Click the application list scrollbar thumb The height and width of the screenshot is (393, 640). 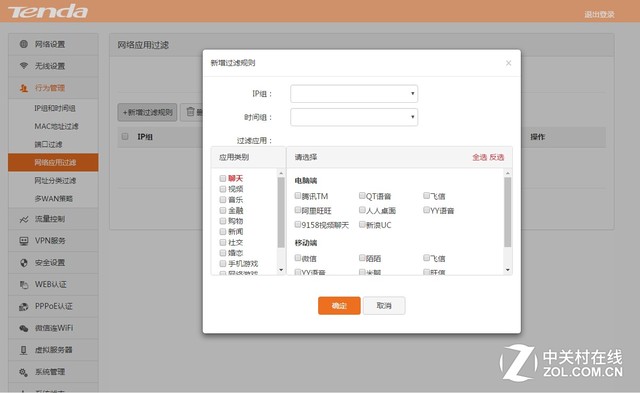coord(508,212)
